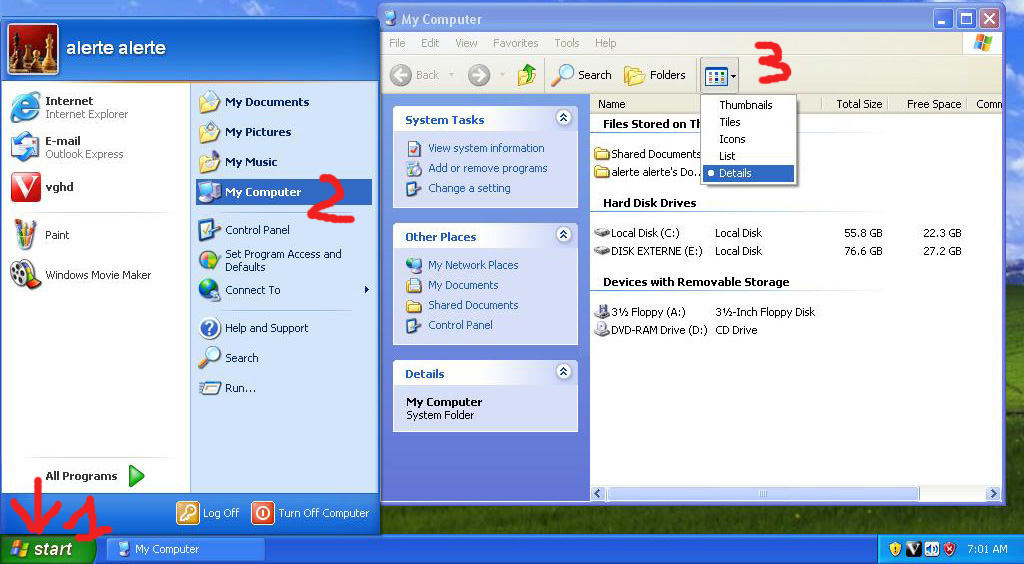Screen dimensions: 1024x564
Task: Open the Search toolbar button
Action: (x=582, y=75)
